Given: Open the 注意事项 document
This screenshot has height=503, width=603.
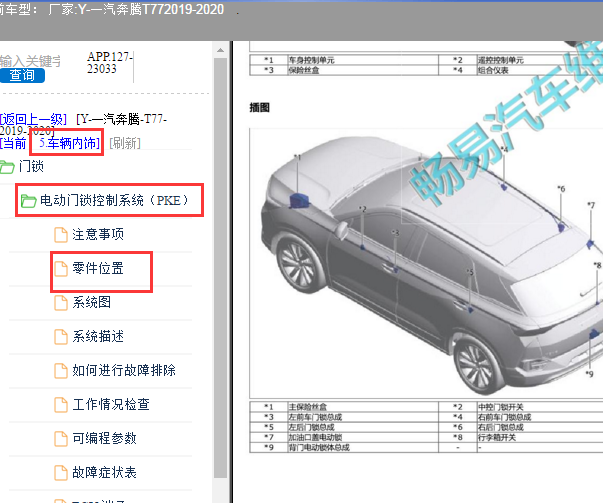Looking at the screenshot, I should [x=98, y=234].
